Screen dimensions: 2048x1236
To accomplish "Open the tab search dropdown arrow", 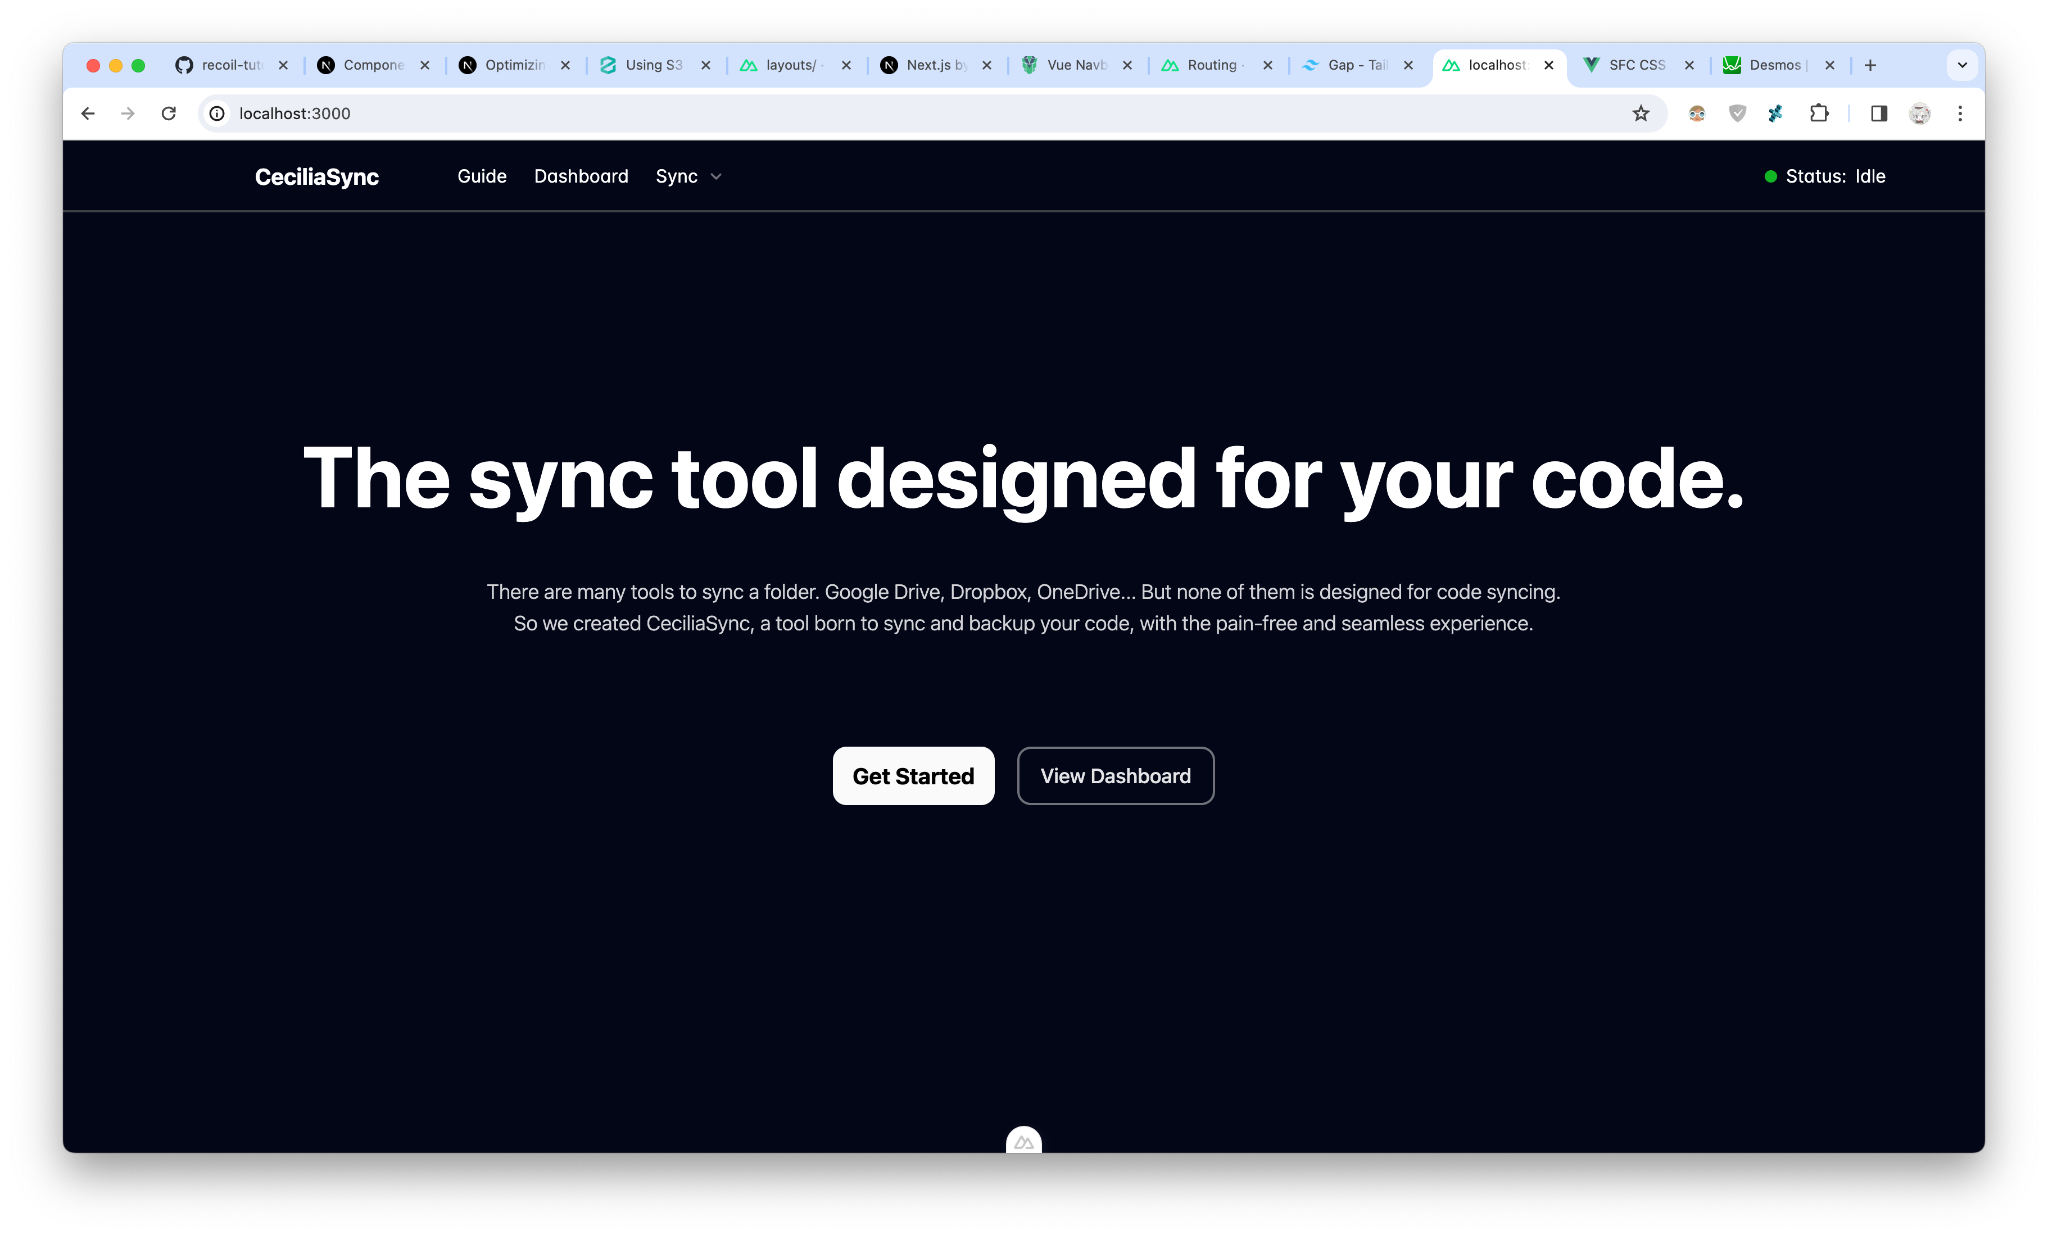I will pyautogui.click(x=1962, y=65).
